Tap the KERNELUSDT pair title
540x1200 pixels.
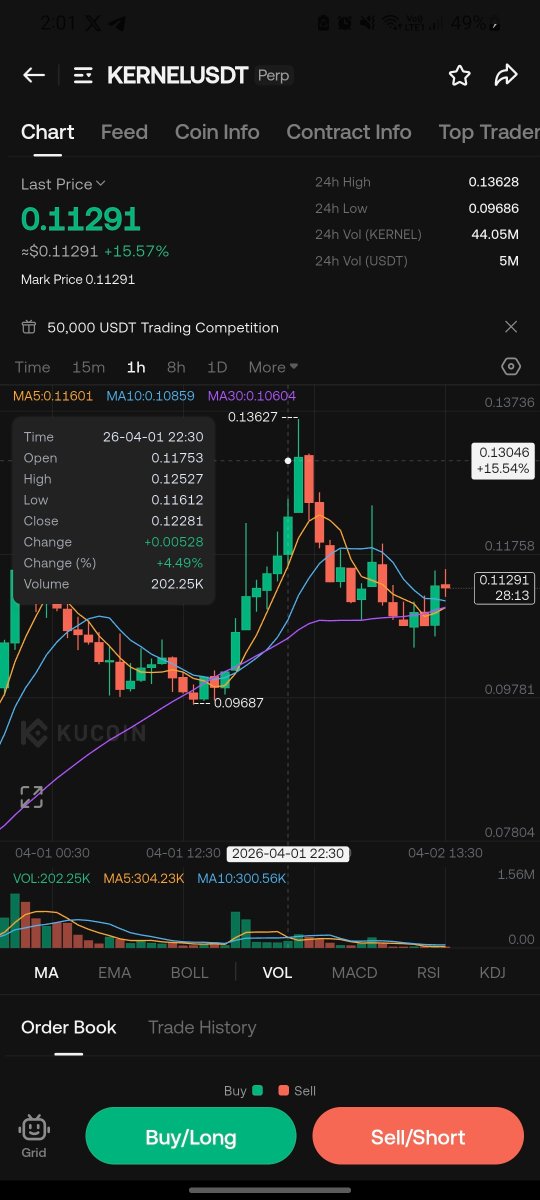click(x=177, y=75)
